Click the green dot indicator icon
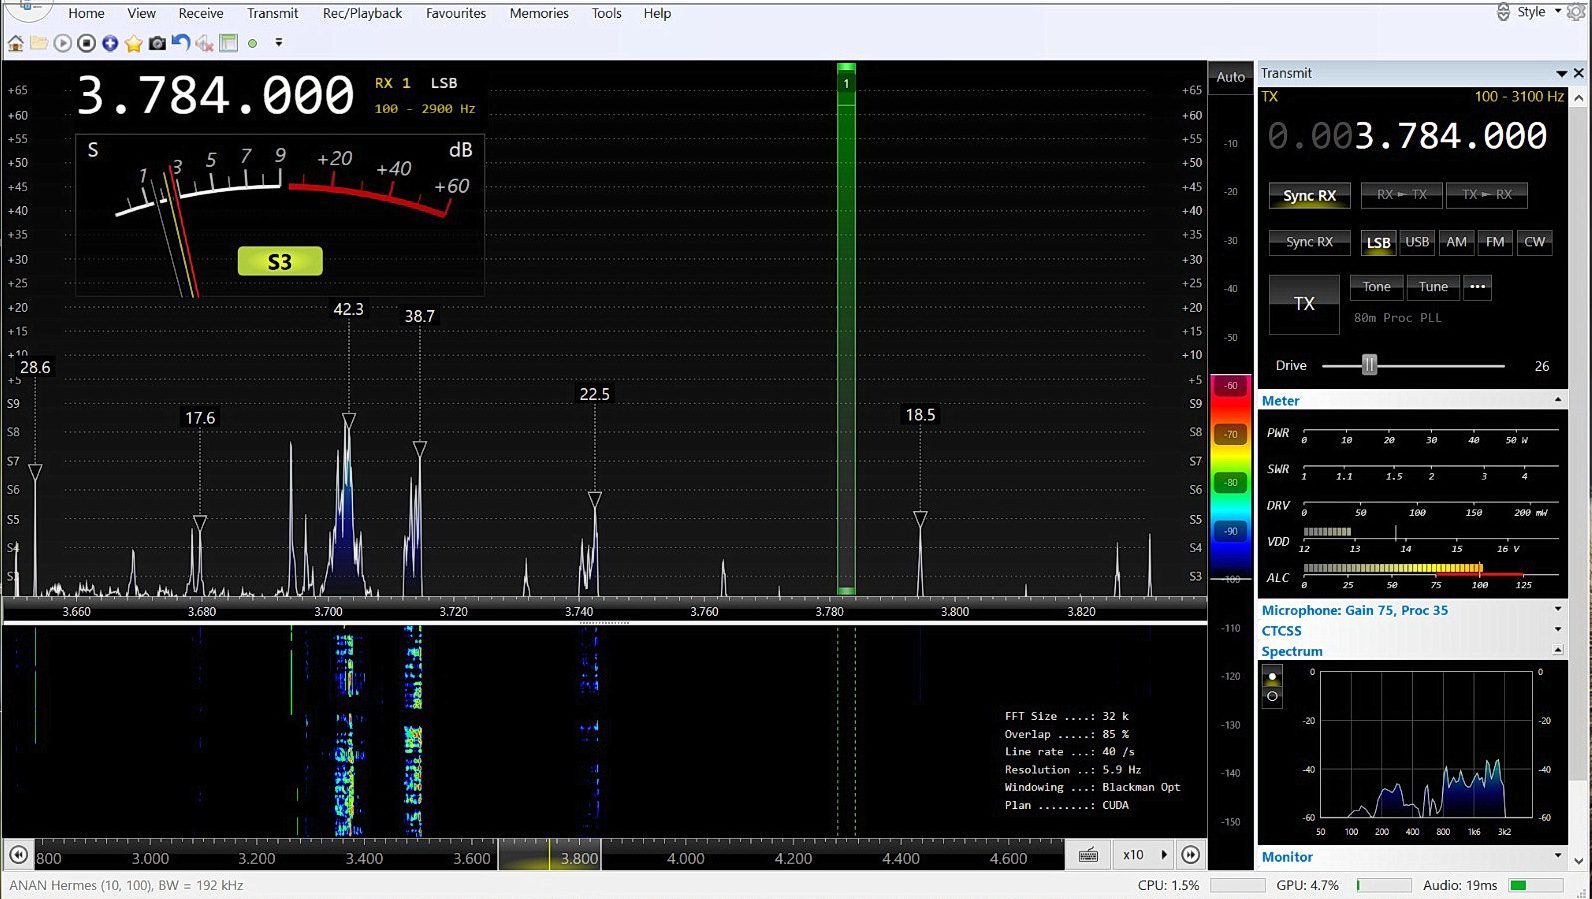This screenshot has height=899, width=1592. 253,43
